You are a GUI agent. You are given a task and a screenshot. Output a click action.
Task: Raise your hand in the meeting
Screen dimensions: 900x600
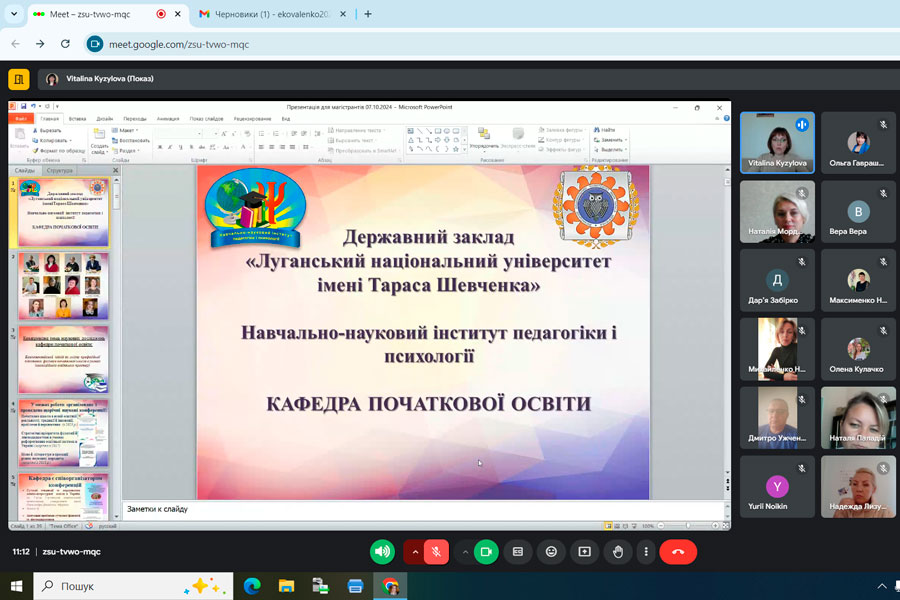tap(618, 551)
